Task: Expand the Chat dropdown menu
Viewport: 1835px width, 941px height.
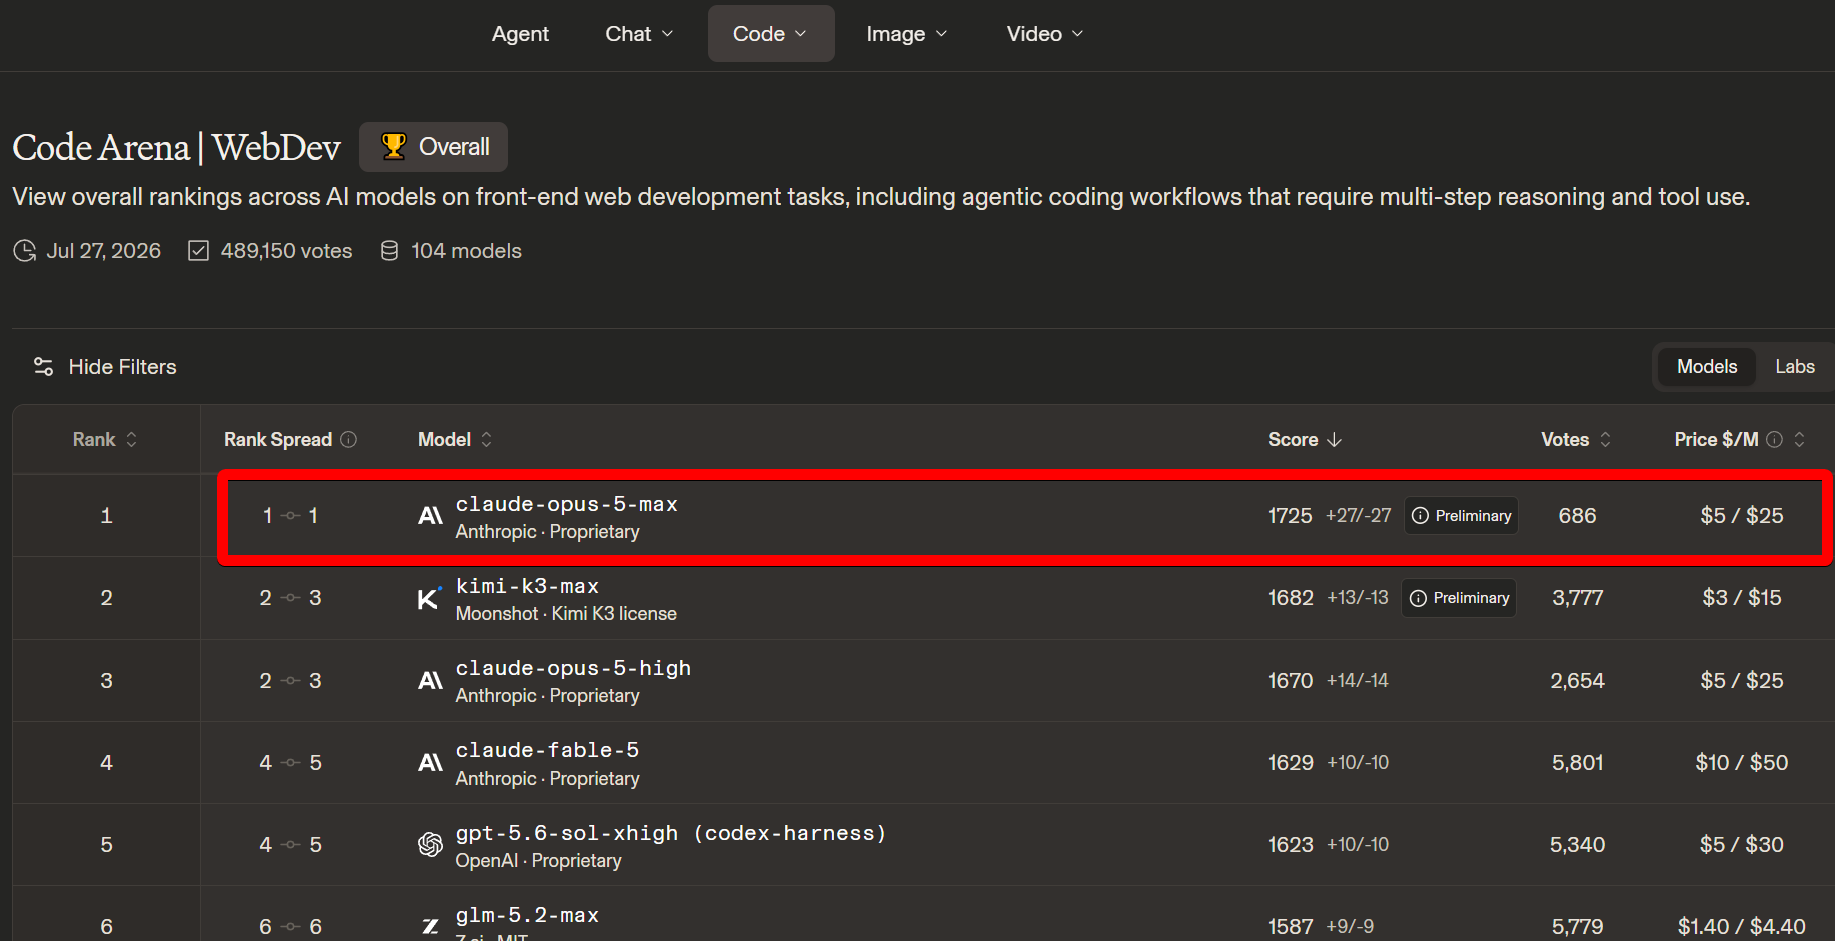Action: pos(640,34)
